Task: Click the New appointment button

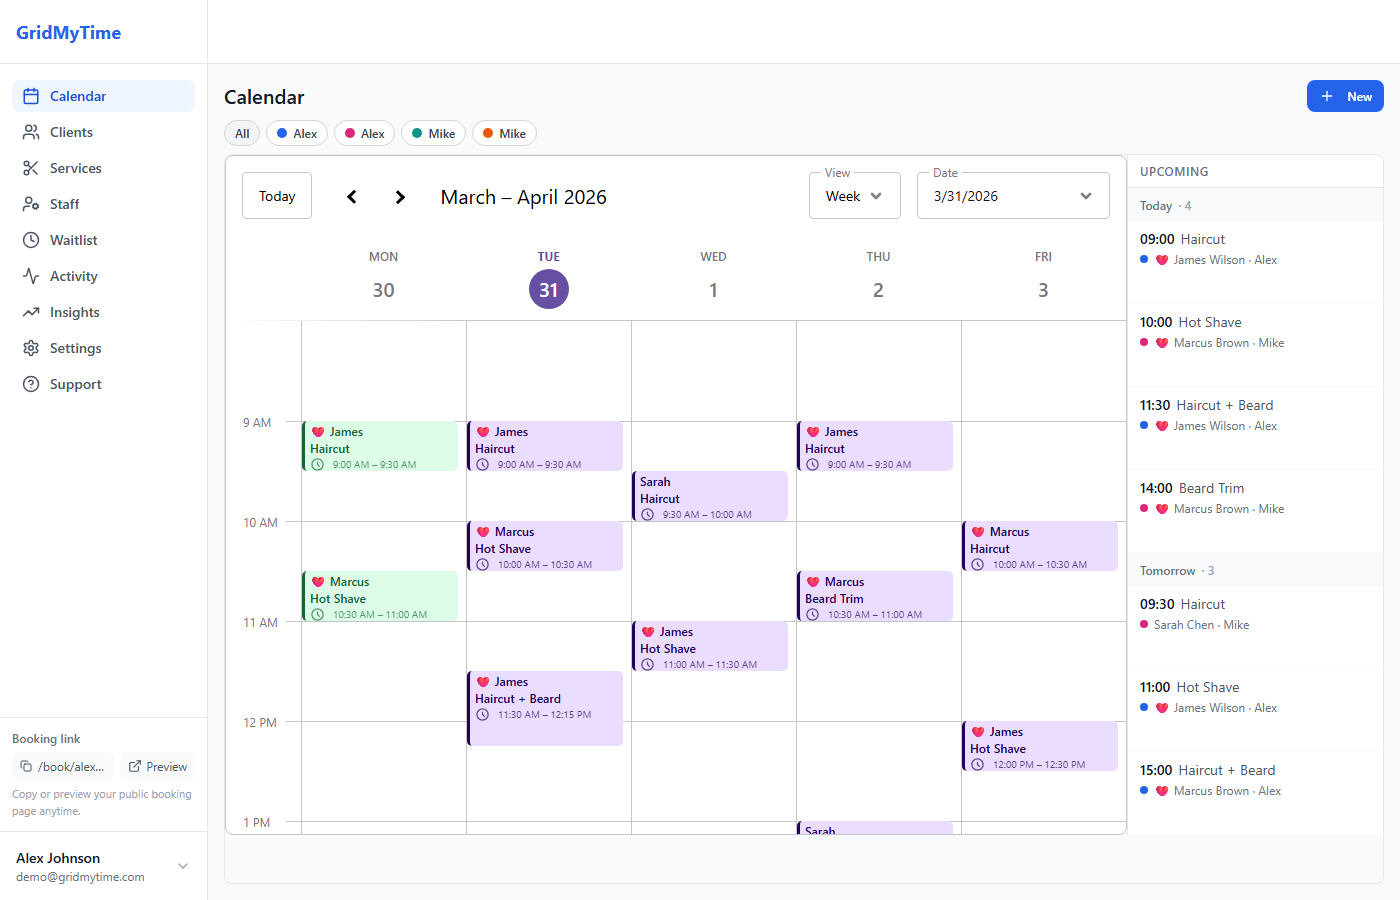Action: tap(1345, 96)
